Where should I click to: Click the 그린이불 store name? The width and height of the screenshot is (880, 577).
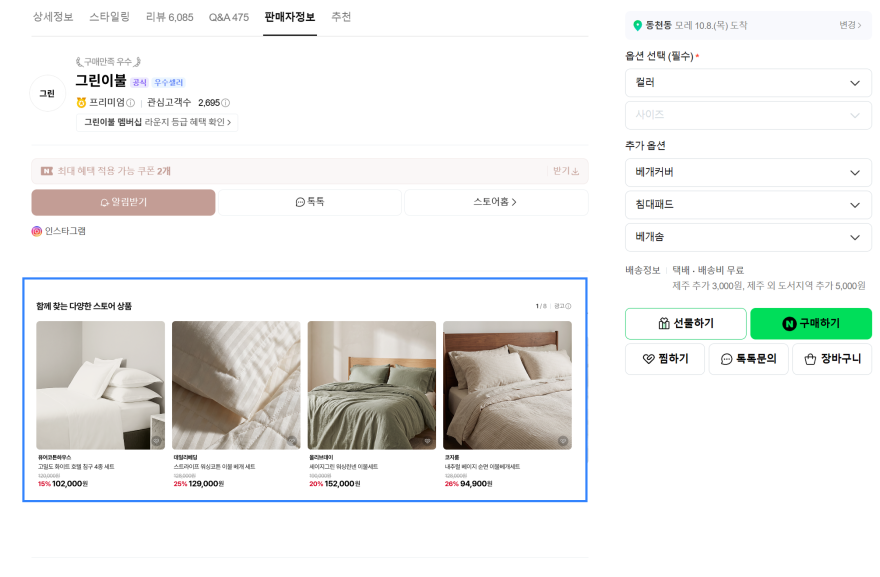[x=101, y=81]
